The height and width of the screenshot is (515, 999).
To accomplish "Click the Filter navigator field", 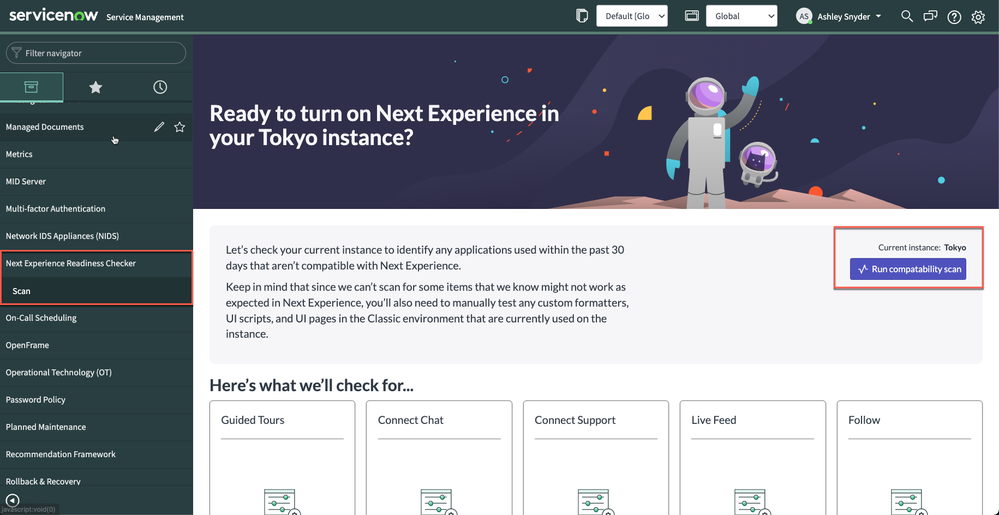I will (x=96, y=53).
